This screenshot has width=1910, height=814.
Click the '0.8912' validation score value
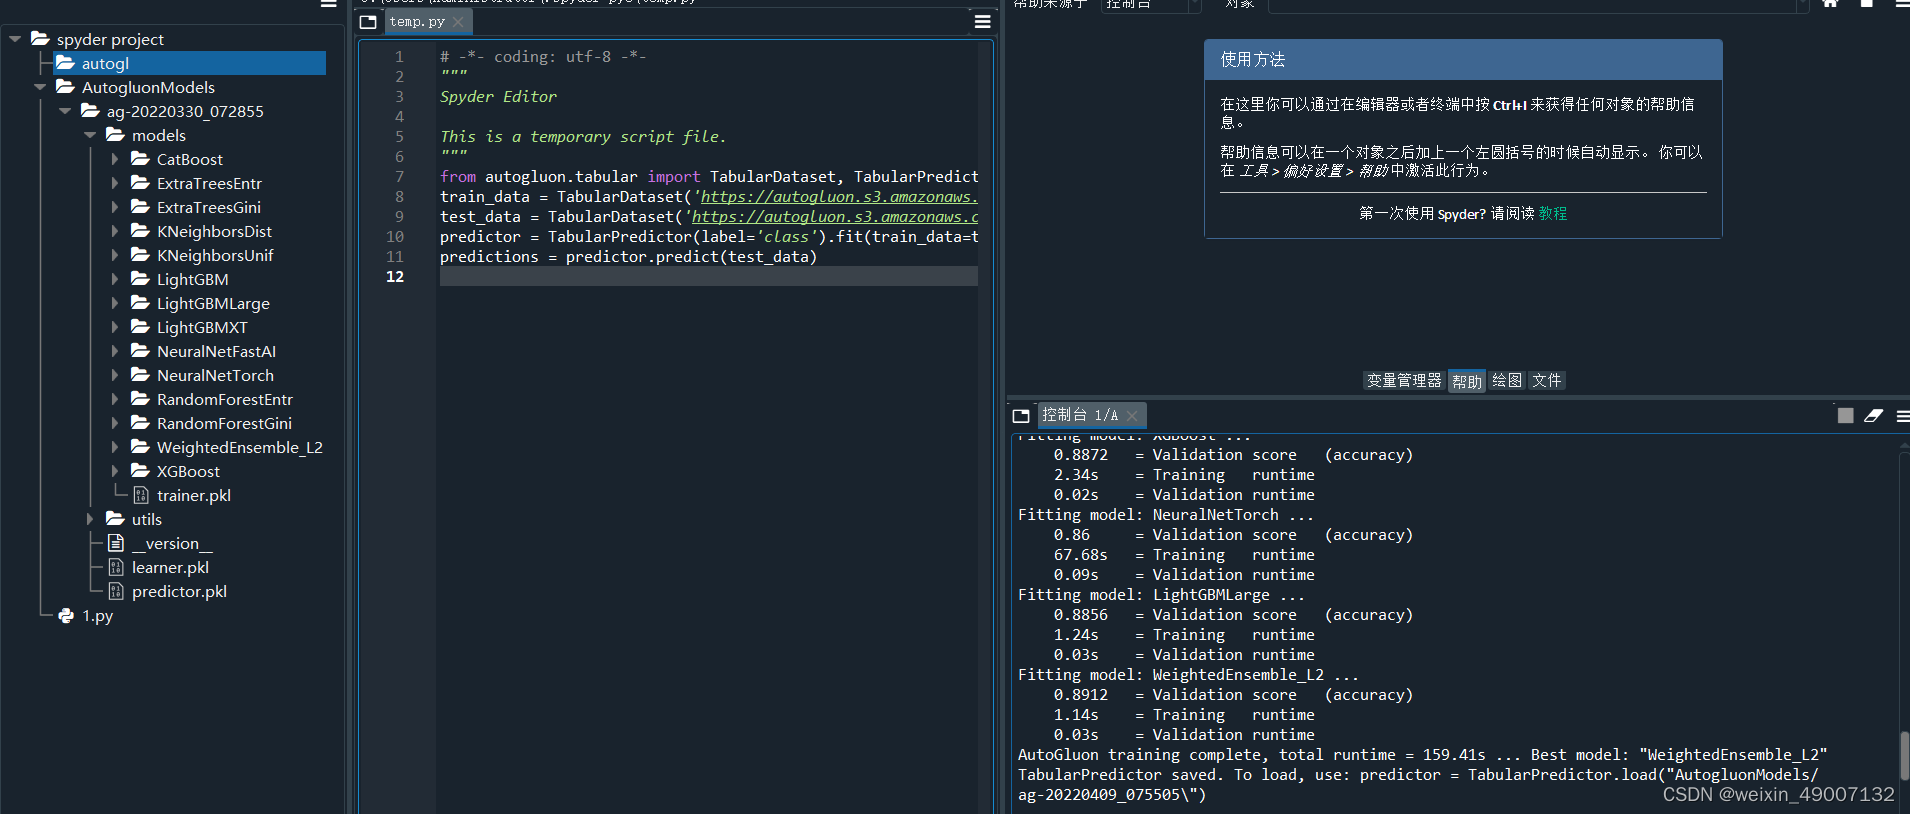pos(1081,695)
